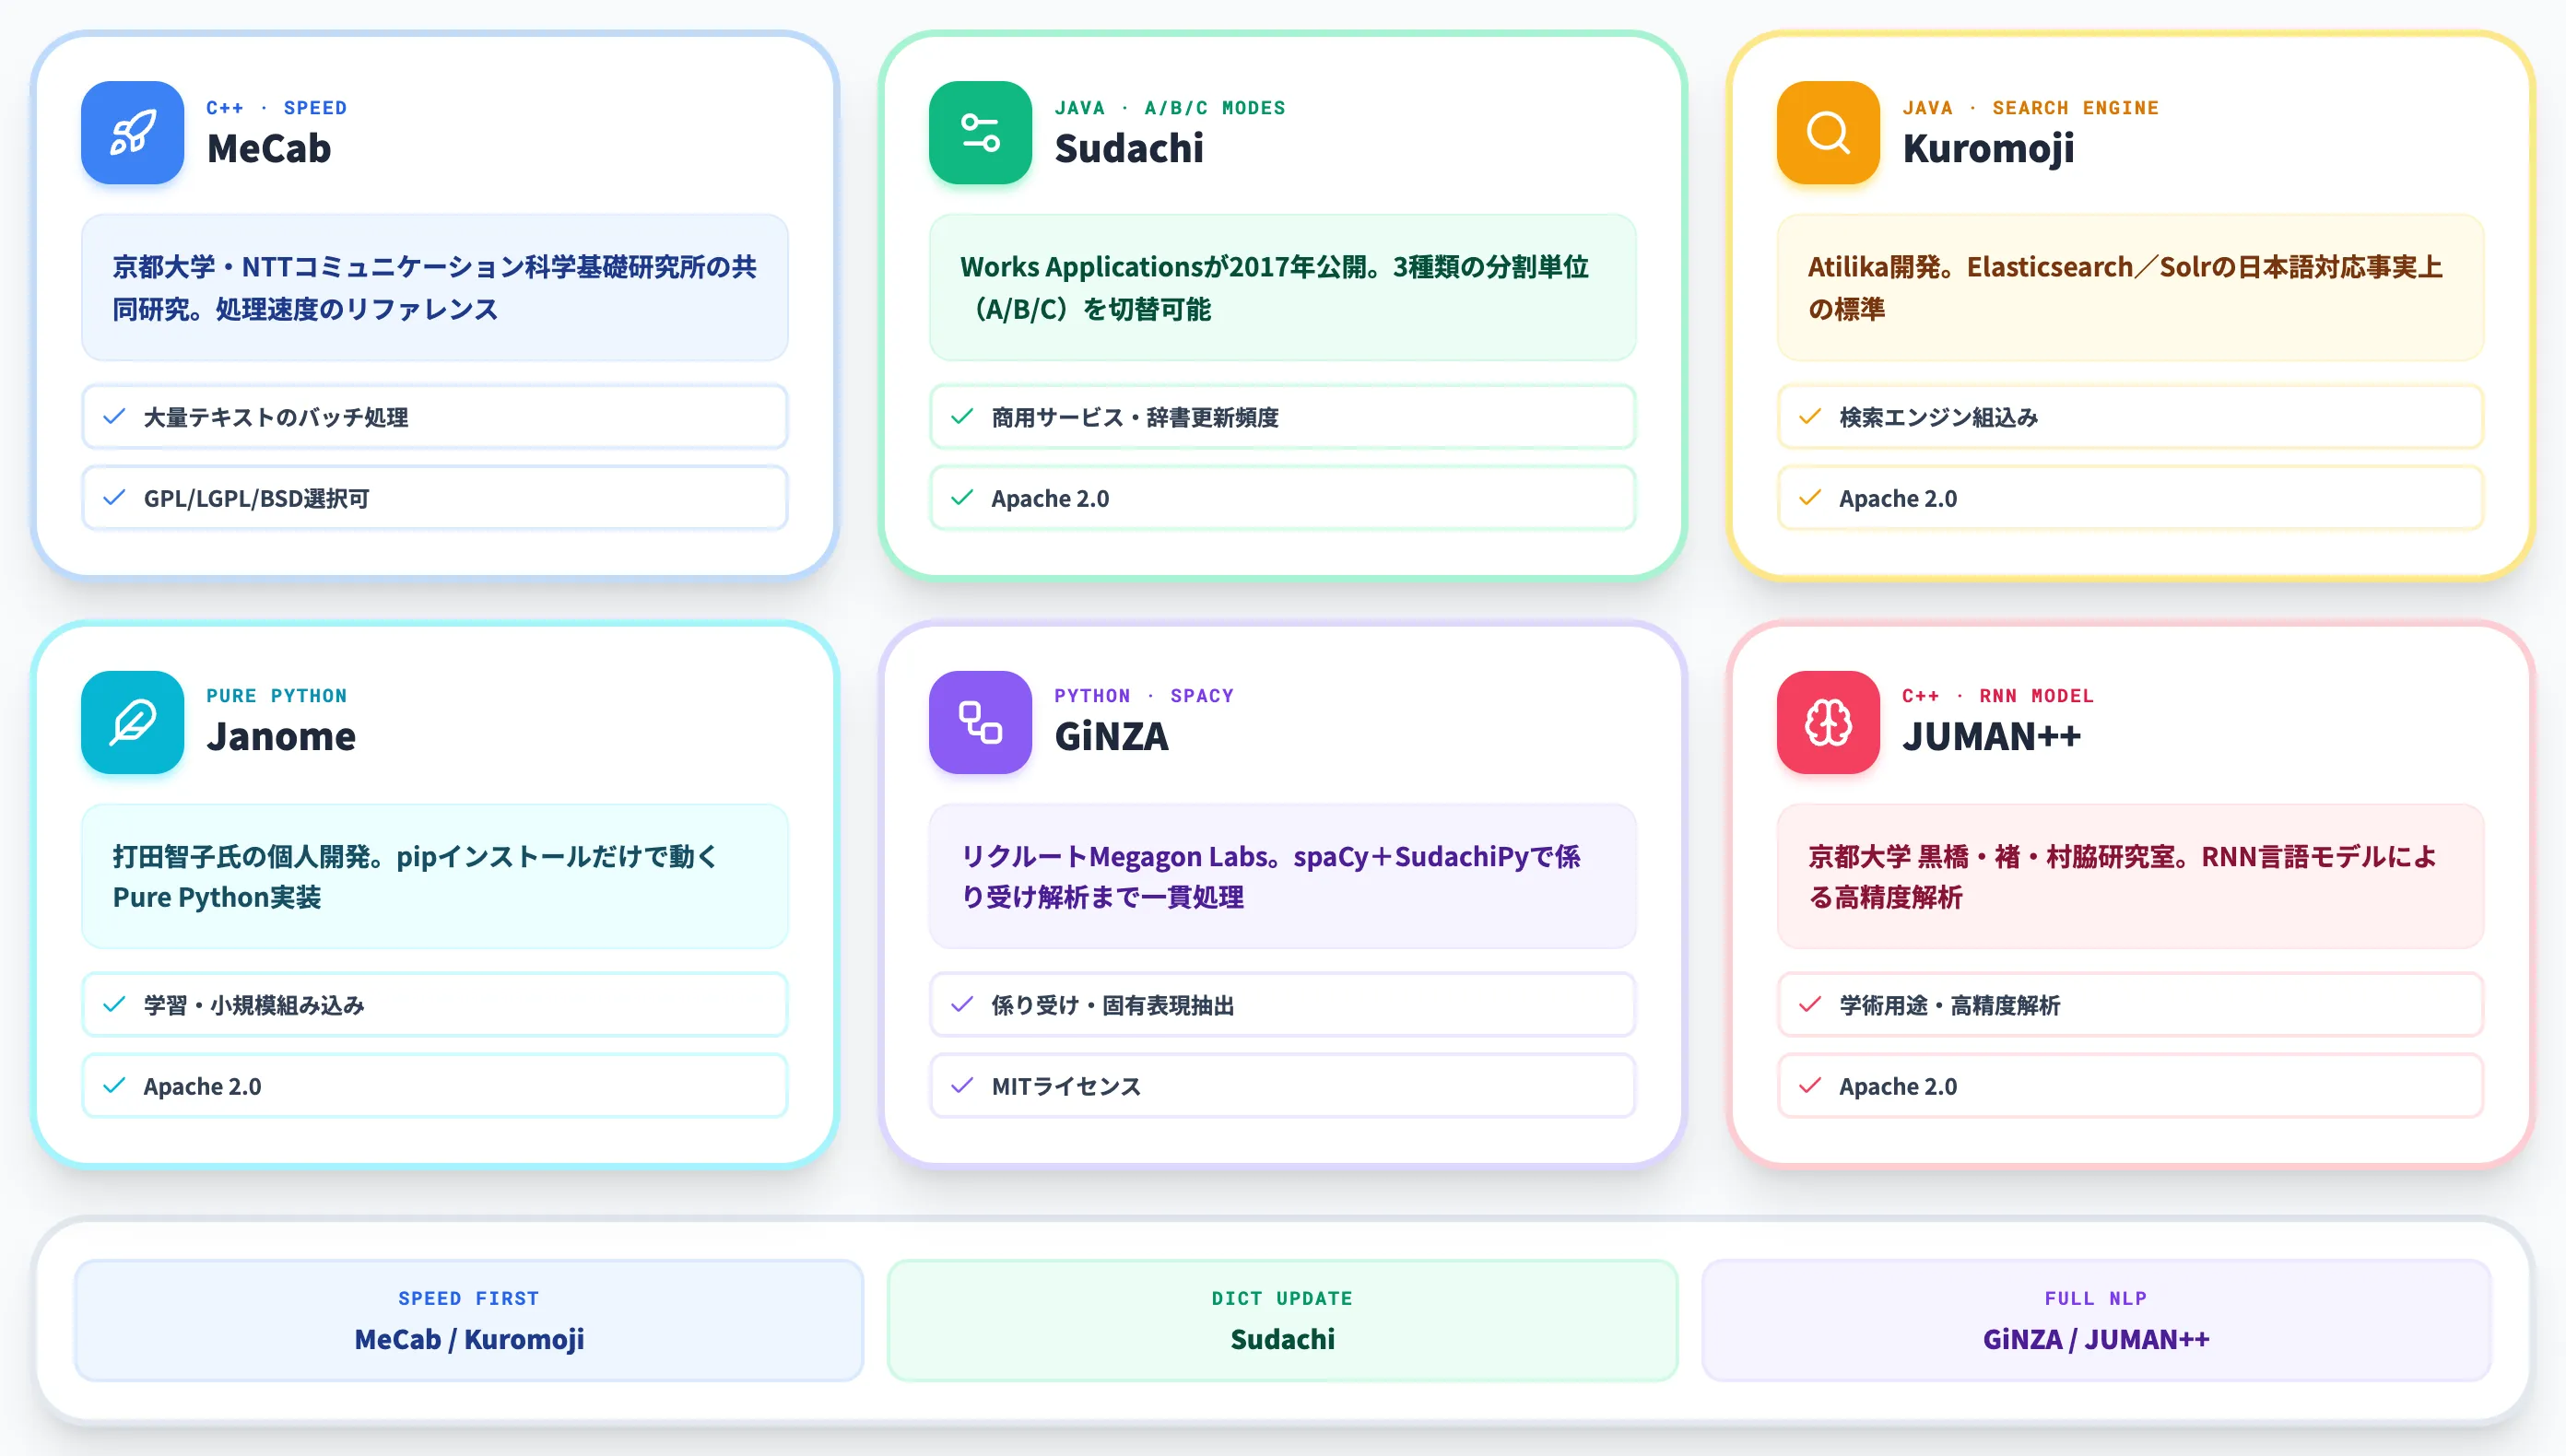Click the "JAVA · A/B/C MODES" tag line
This screenshot has height=1456, width=2566.
(1170, 108)
